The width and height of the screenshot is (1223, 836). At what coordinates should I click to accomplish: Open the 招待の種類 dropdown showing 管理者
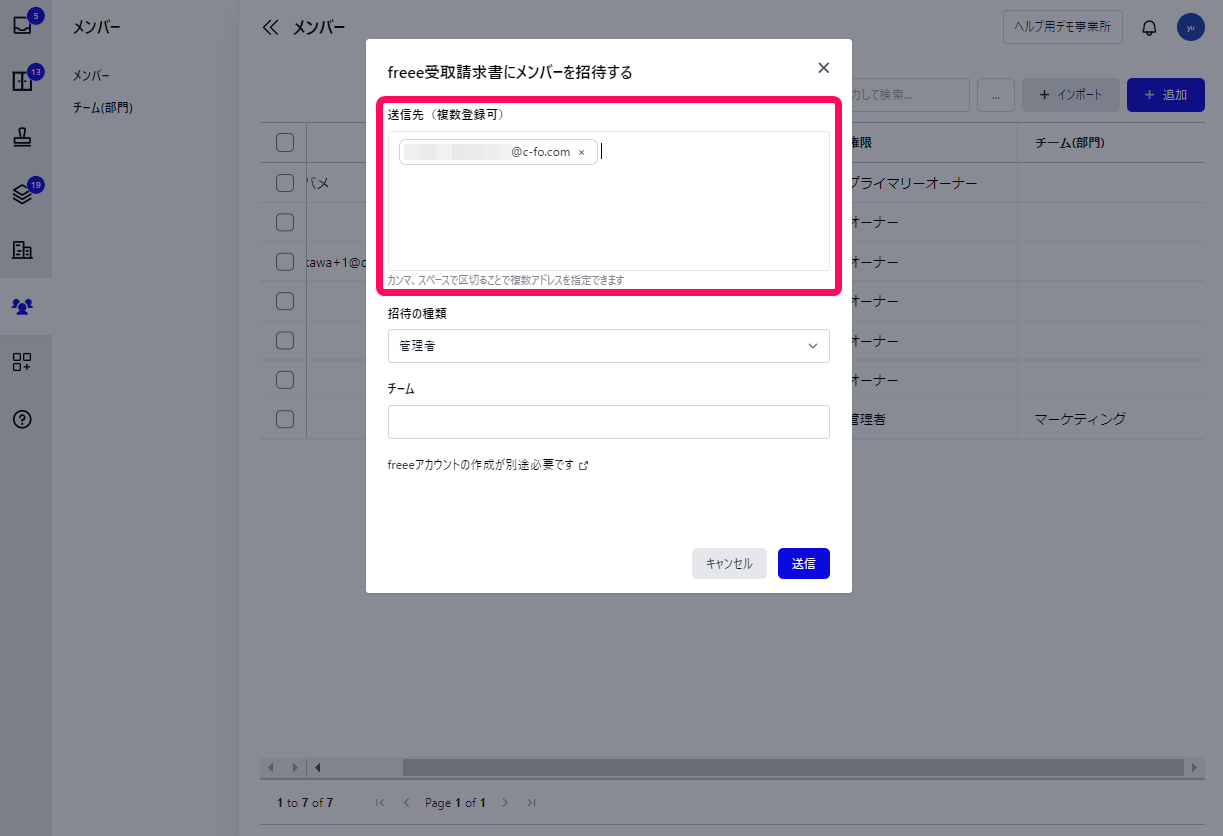(x=609, y=346)
